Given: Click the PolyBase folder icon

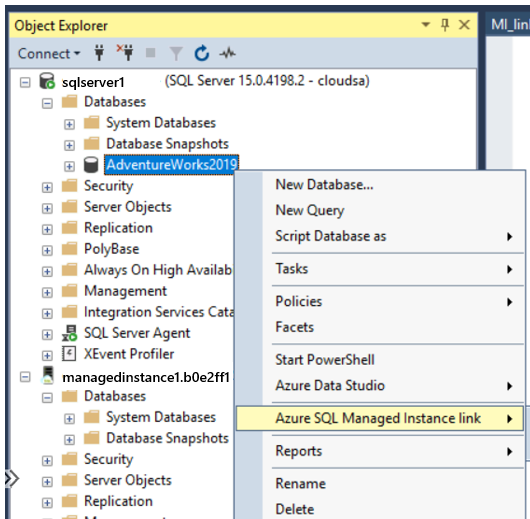Looking at the screenshot, I should 70,249.
